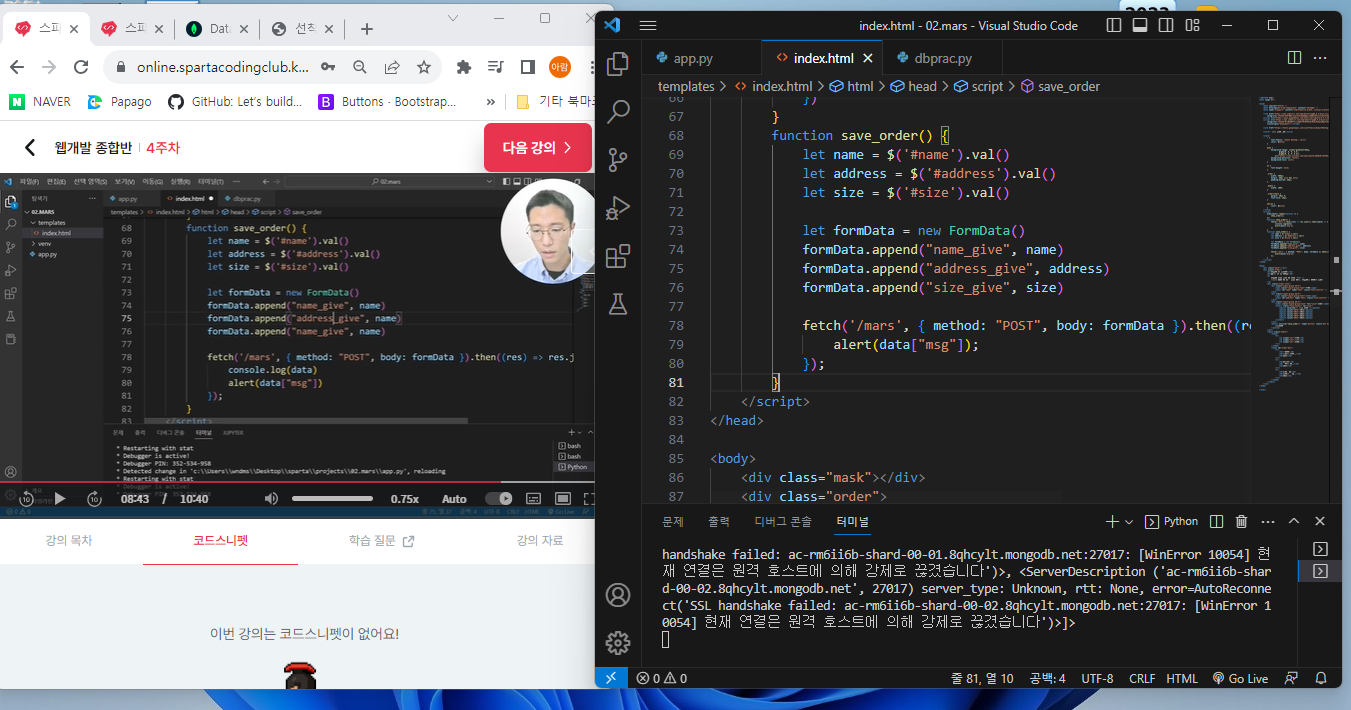Open editor more actions ellipsis
The height and width of the screenshot is (710, 1351).
click(1320, 58)
